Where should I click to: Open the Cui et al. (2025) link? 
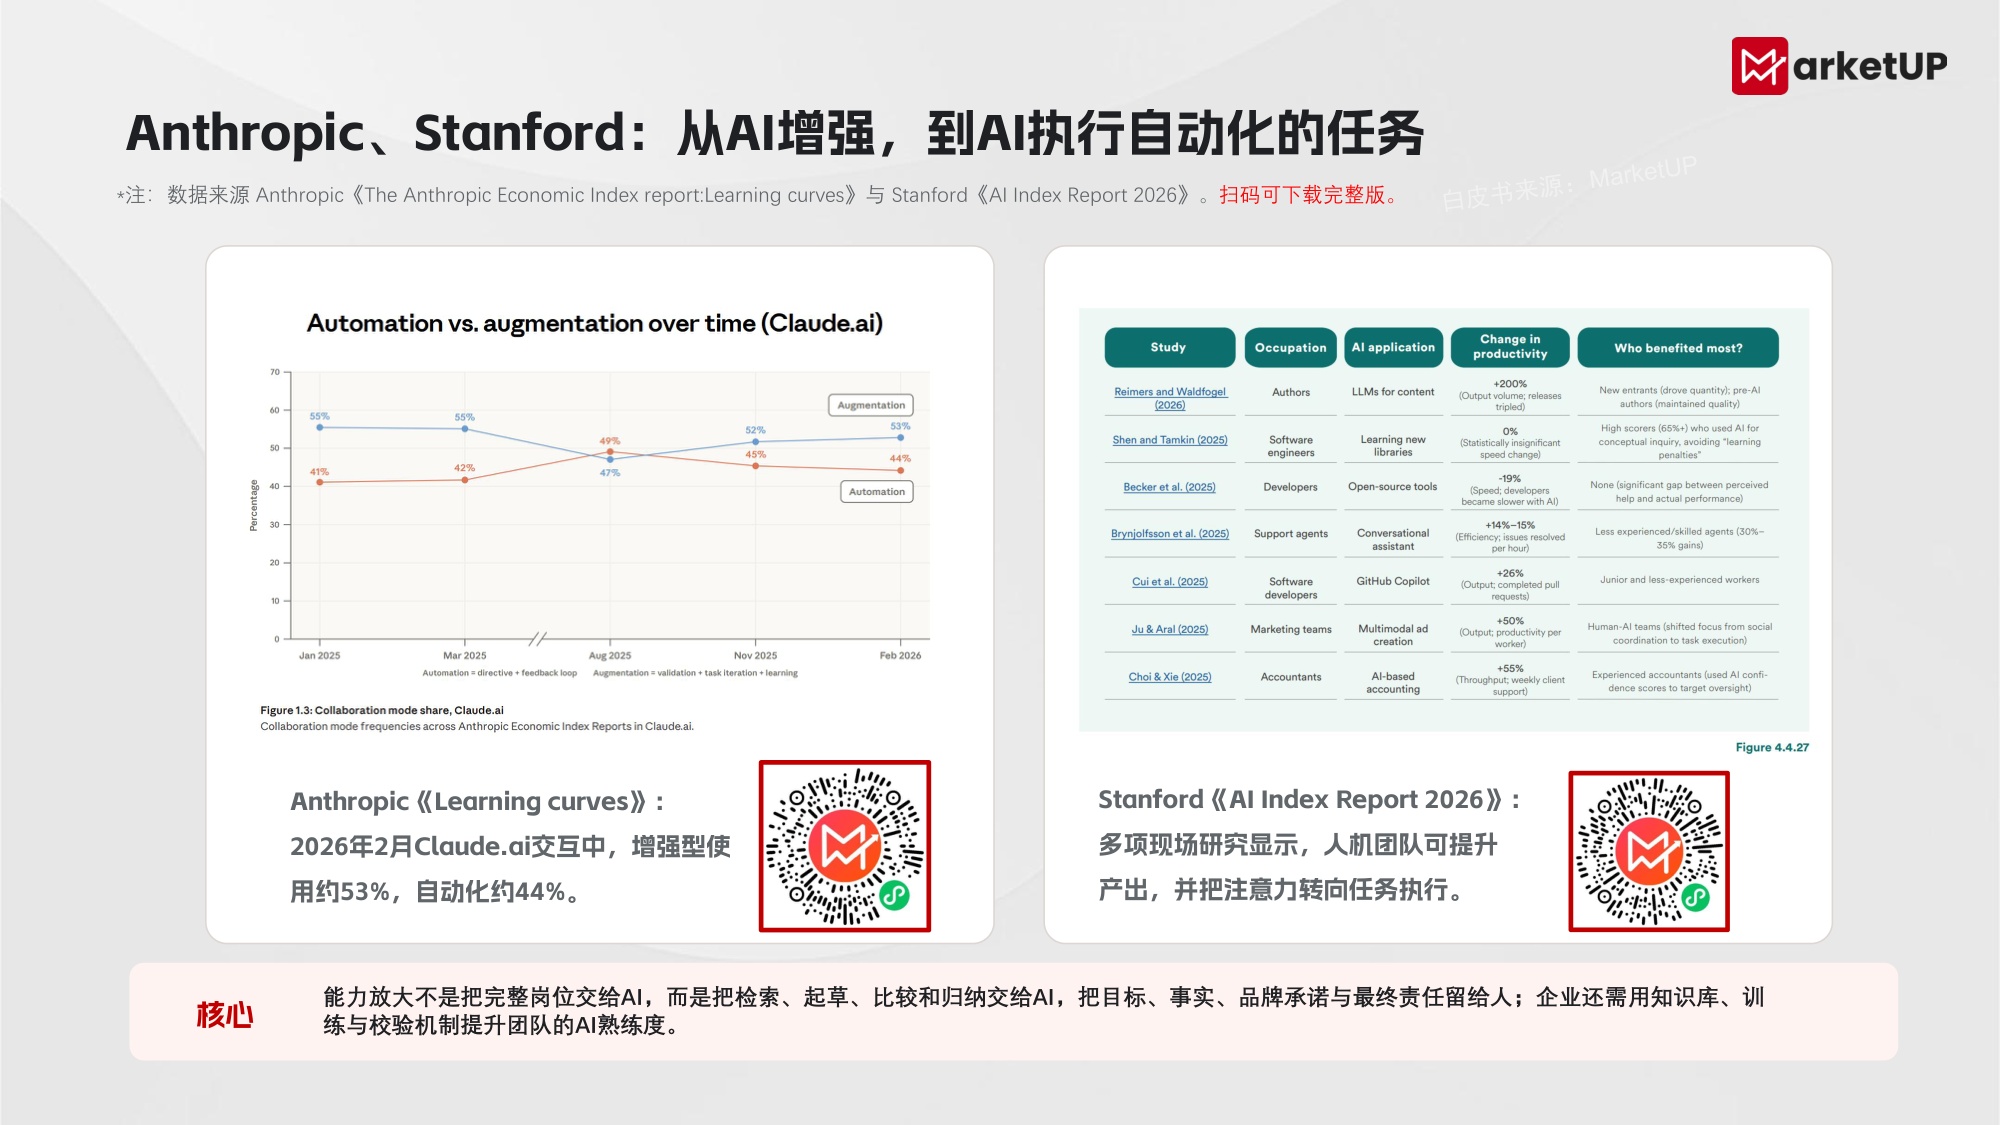point(1170,582)
